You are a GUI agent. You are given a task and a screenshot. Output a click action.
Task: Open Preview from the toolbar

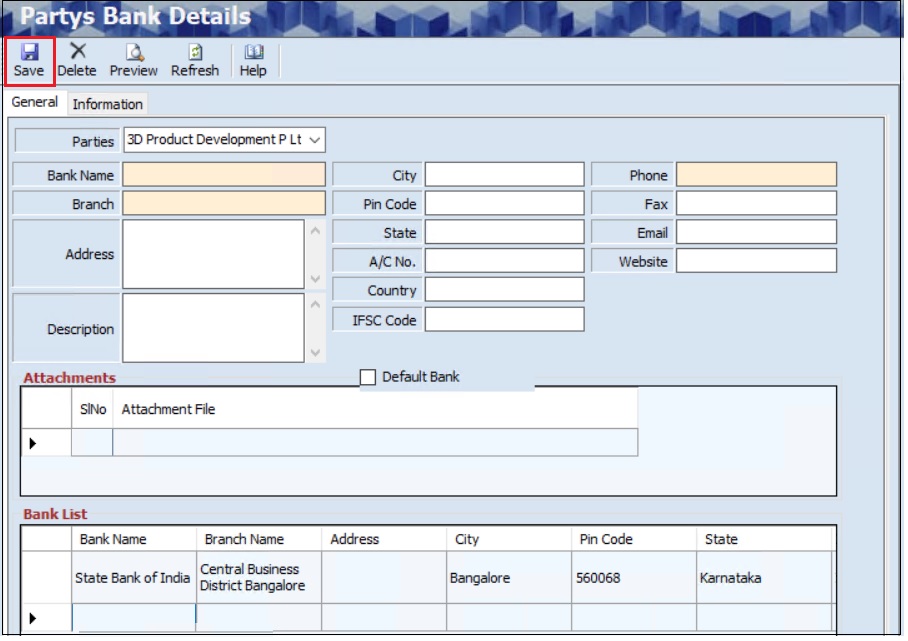click(x=133, y=52)
